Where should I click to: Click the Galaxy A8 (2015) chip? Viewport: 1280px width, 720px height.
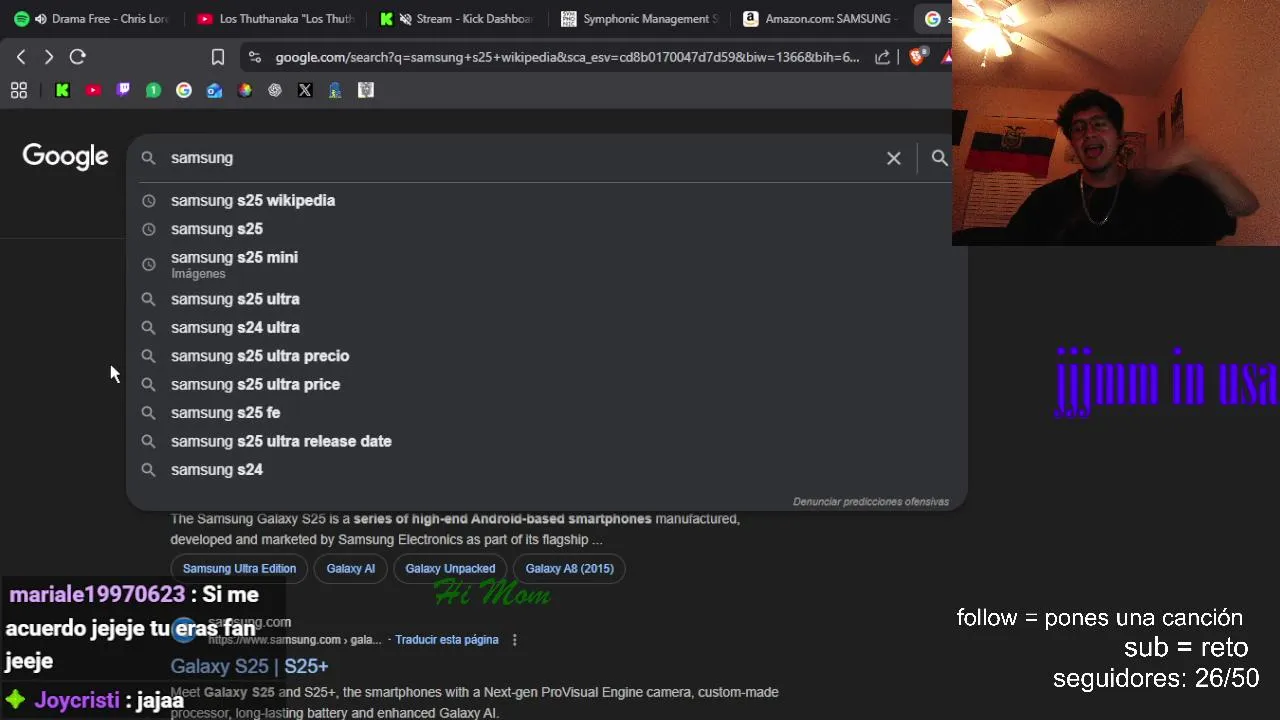coord(569,569)
